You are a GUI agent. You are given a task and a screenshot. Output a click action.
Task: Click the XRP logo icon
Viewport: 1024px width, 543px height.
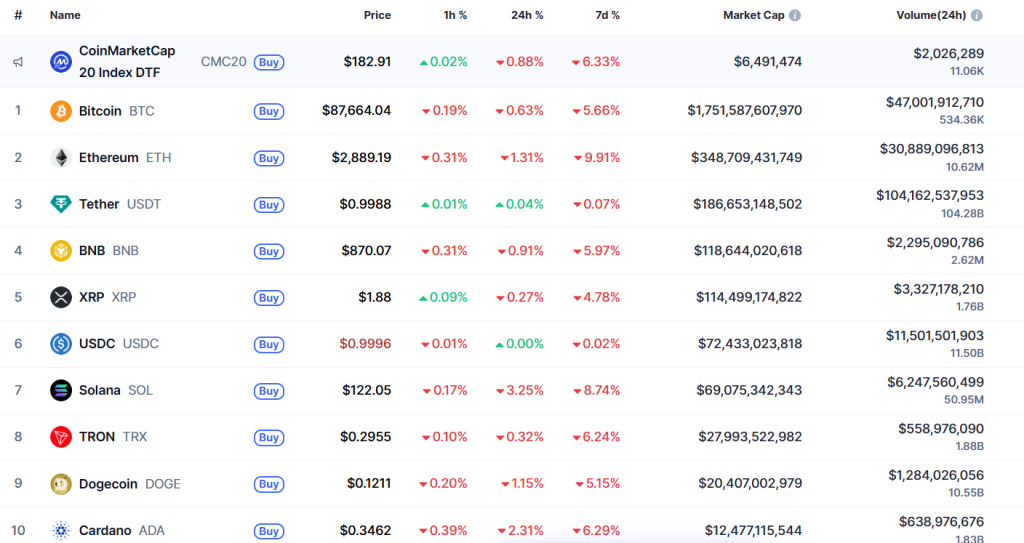coord(61,297)
